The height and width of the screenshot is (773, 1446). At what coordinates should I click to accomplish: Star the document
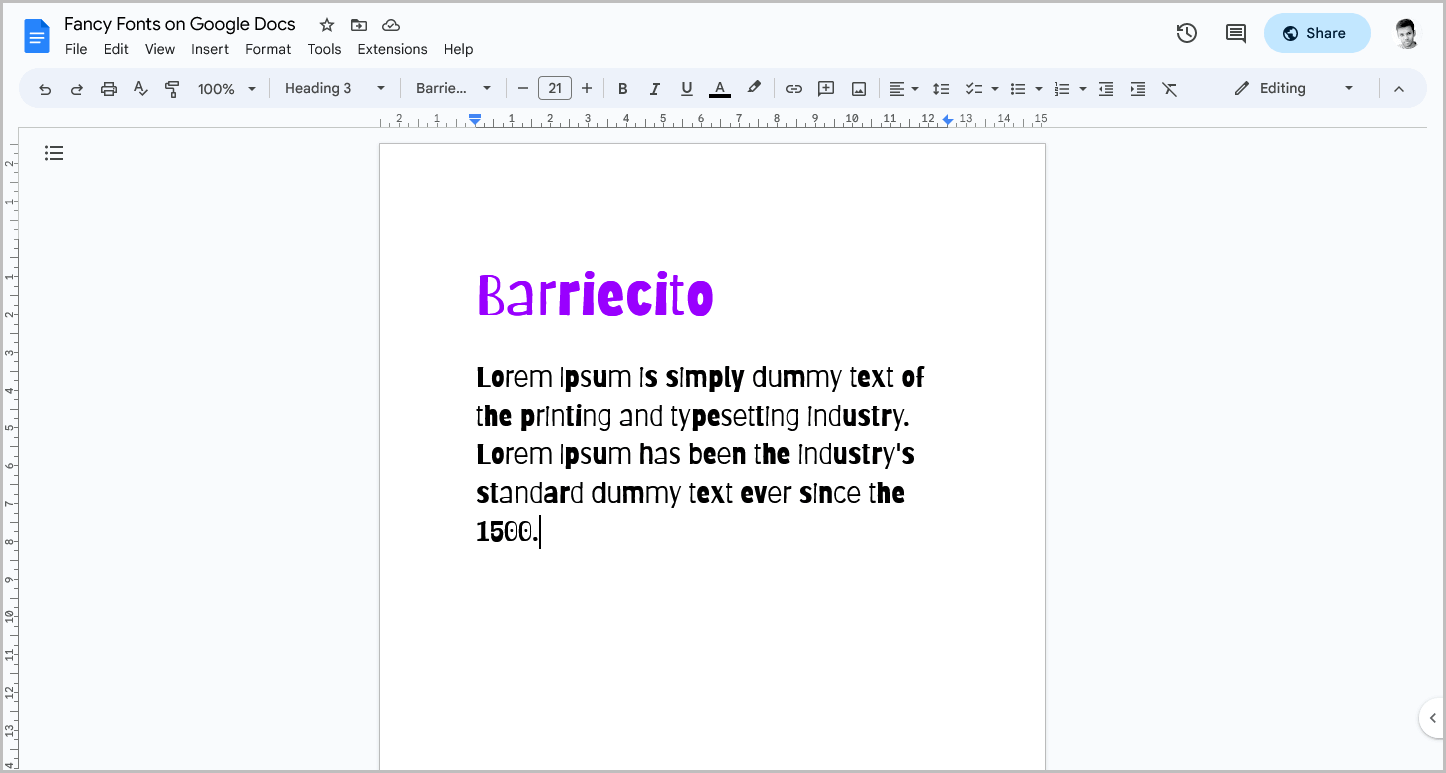326,24
